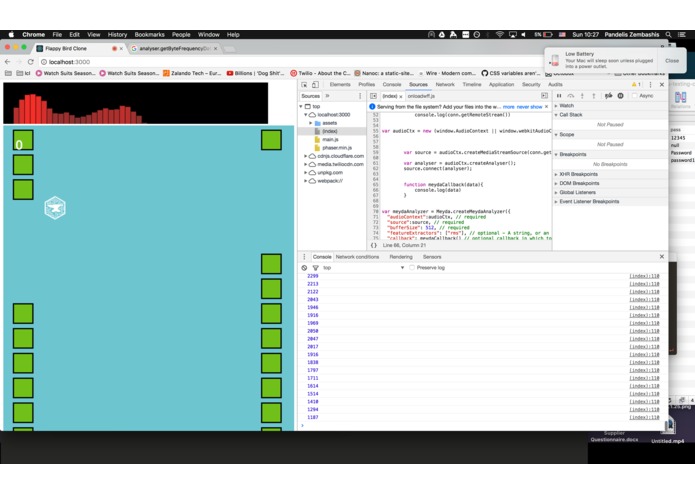Toggle the DevTools device toolbar icon
695x494 pixels.
coord(315,85)
